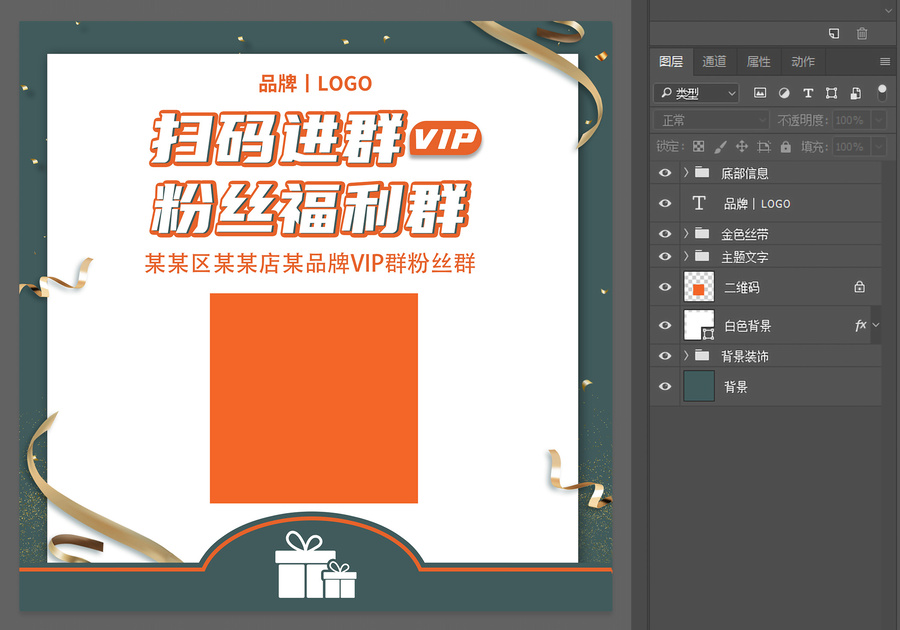Image resolution: width=900 pixels, height=630 pixels.
Task: Select the 金色丝带 layer name
Action: tap(744, 234)
